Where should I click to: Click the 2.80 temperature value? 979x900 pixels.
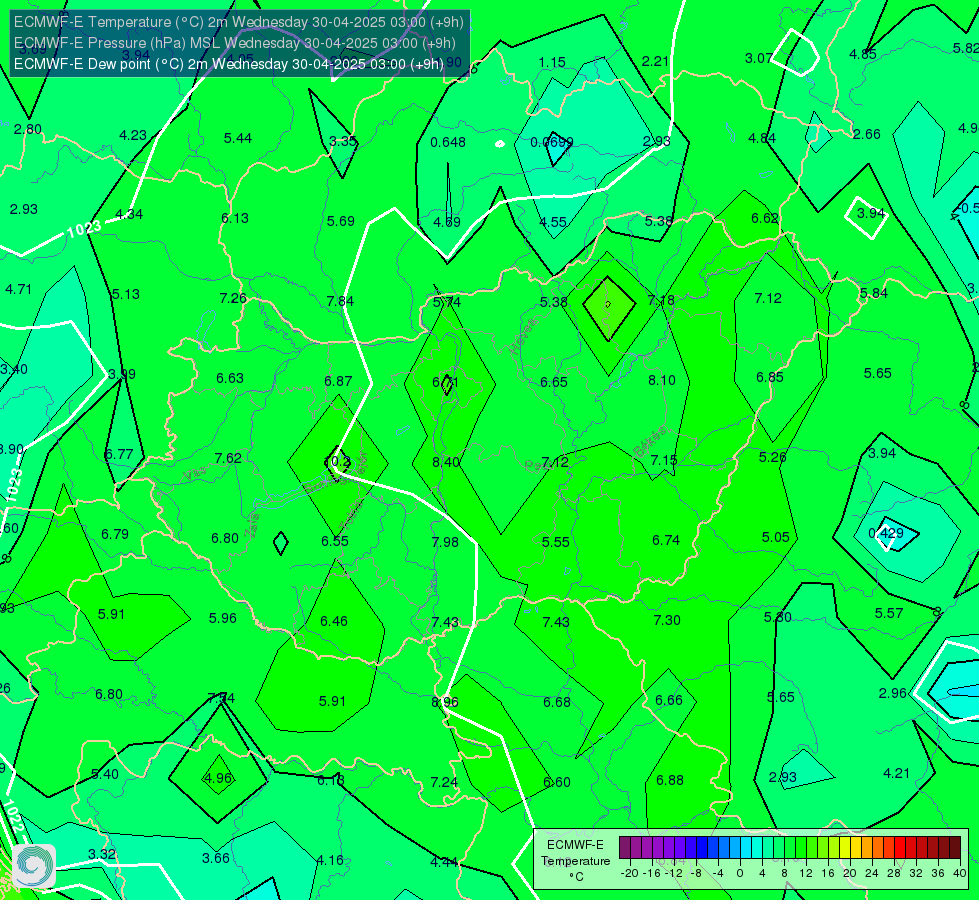click(27, 129)
